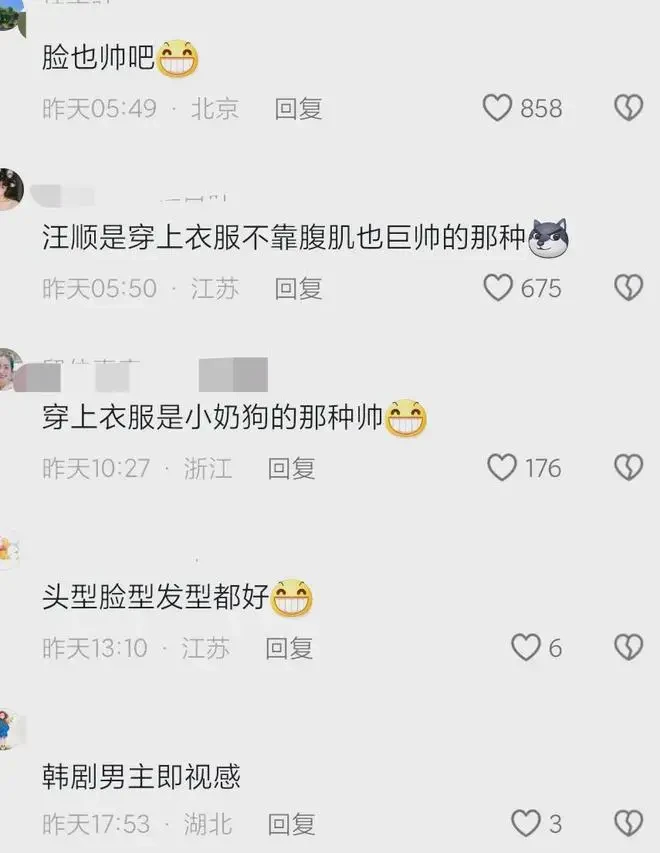Reply to the 穿上衣服是小奶狗 comment
The height and width of the screenshot is (853, 660).
[292, 469]
